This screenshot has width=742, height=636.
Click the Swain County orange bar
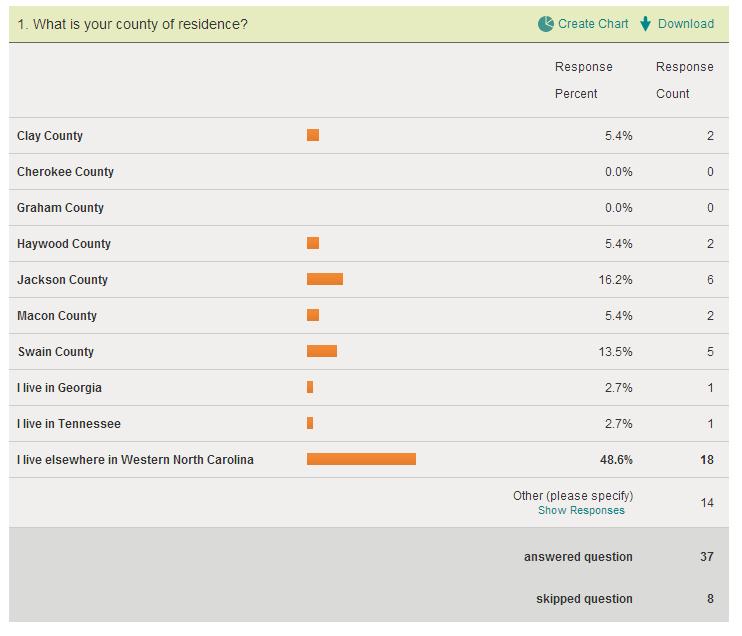(322, 351)
